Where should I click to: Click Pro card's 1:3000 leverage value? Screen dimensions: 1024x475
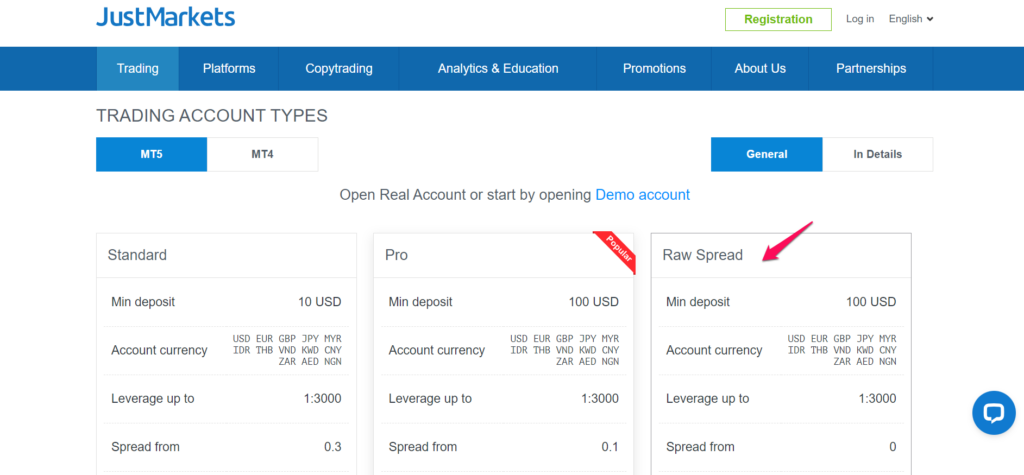(x=600, y=399)
